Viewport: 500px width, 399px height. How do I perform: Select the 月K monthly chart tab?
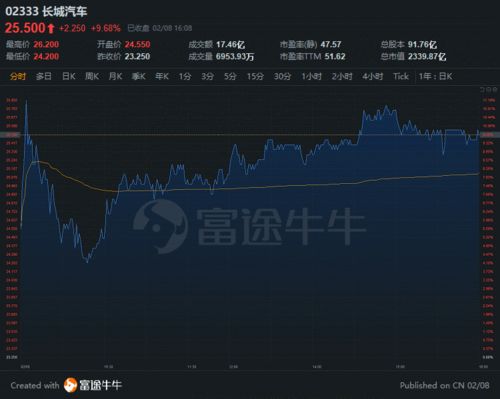point(115,76)
